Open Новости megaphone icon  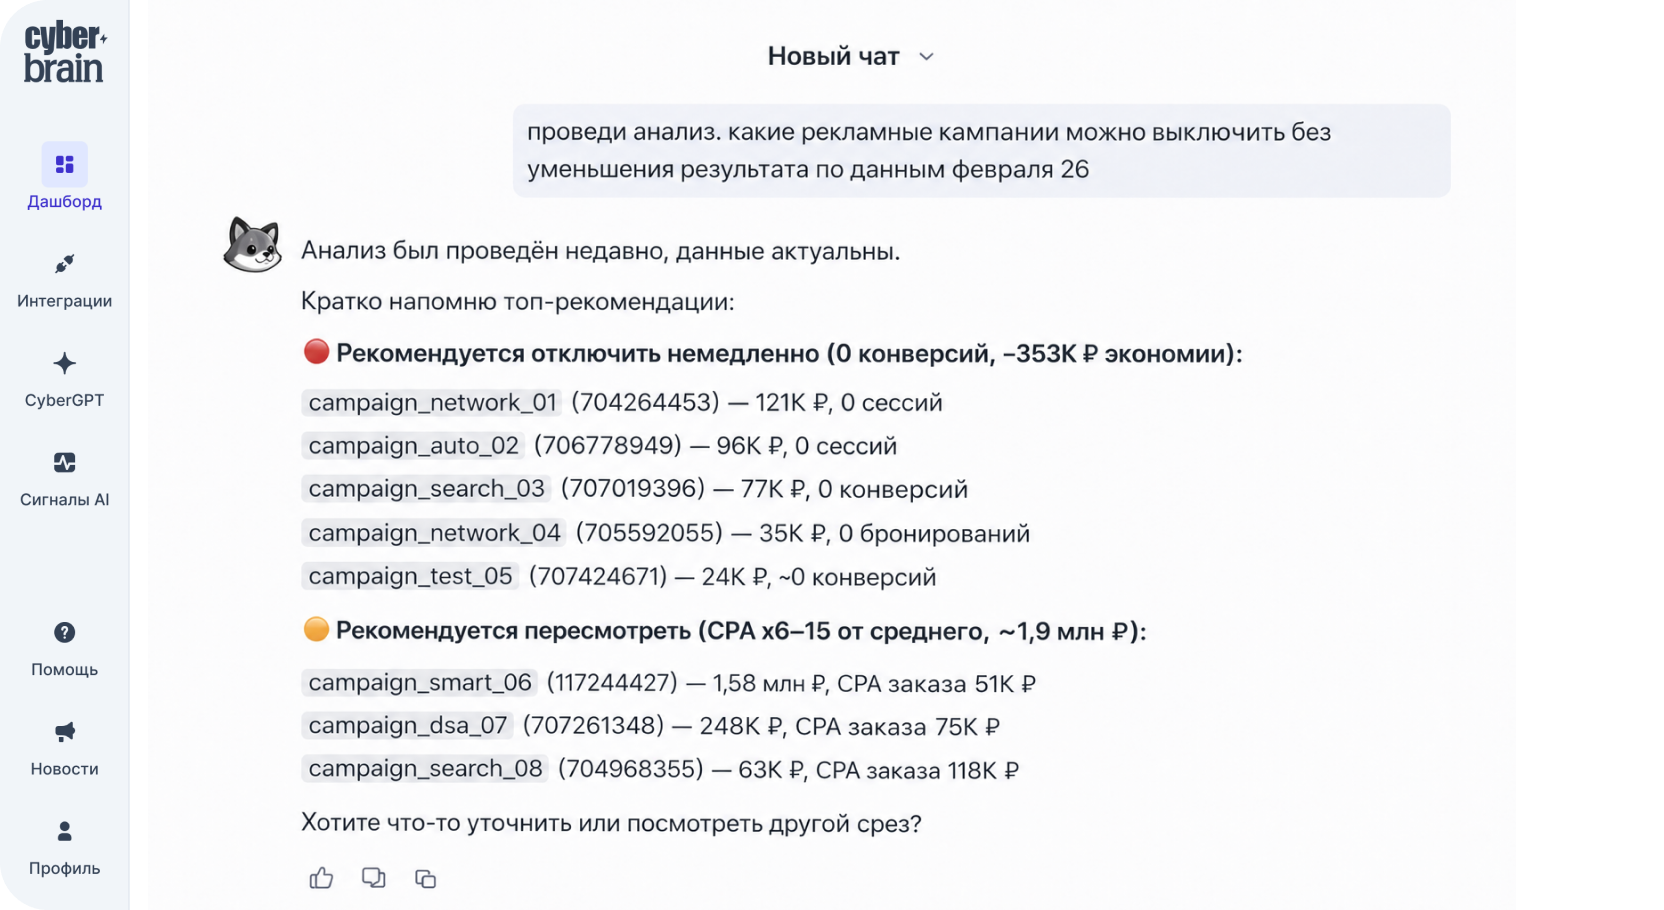tap(64, 732)
